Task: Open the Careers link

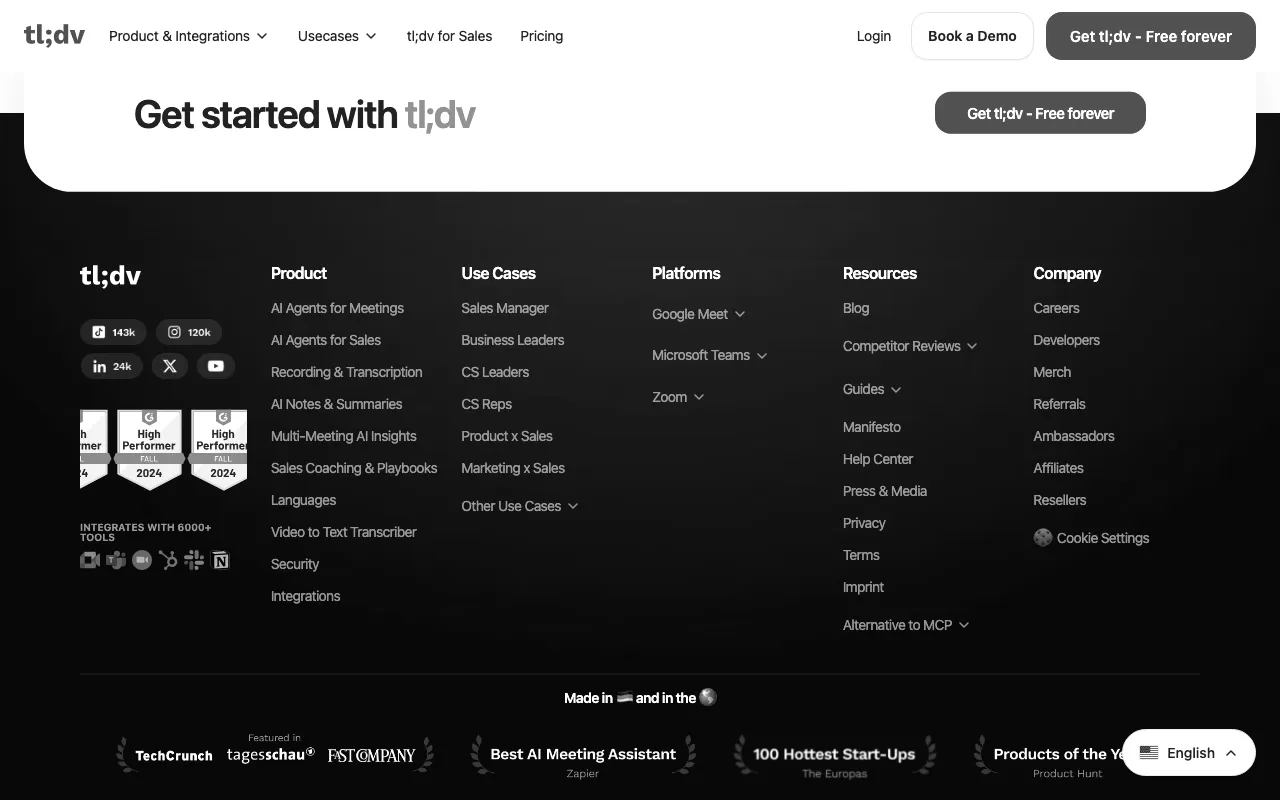Action: tap(1056, 308)
